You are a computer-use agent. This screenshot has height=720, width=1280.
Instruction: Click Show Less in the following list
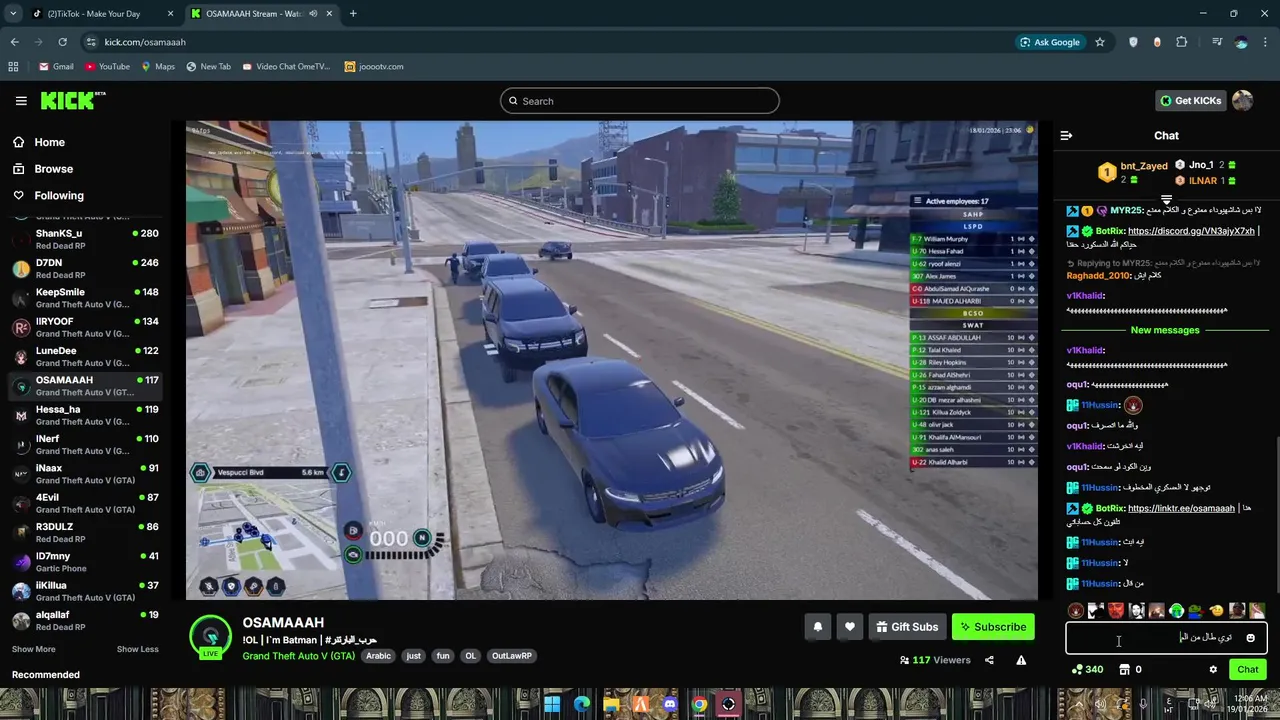point(137,649)
